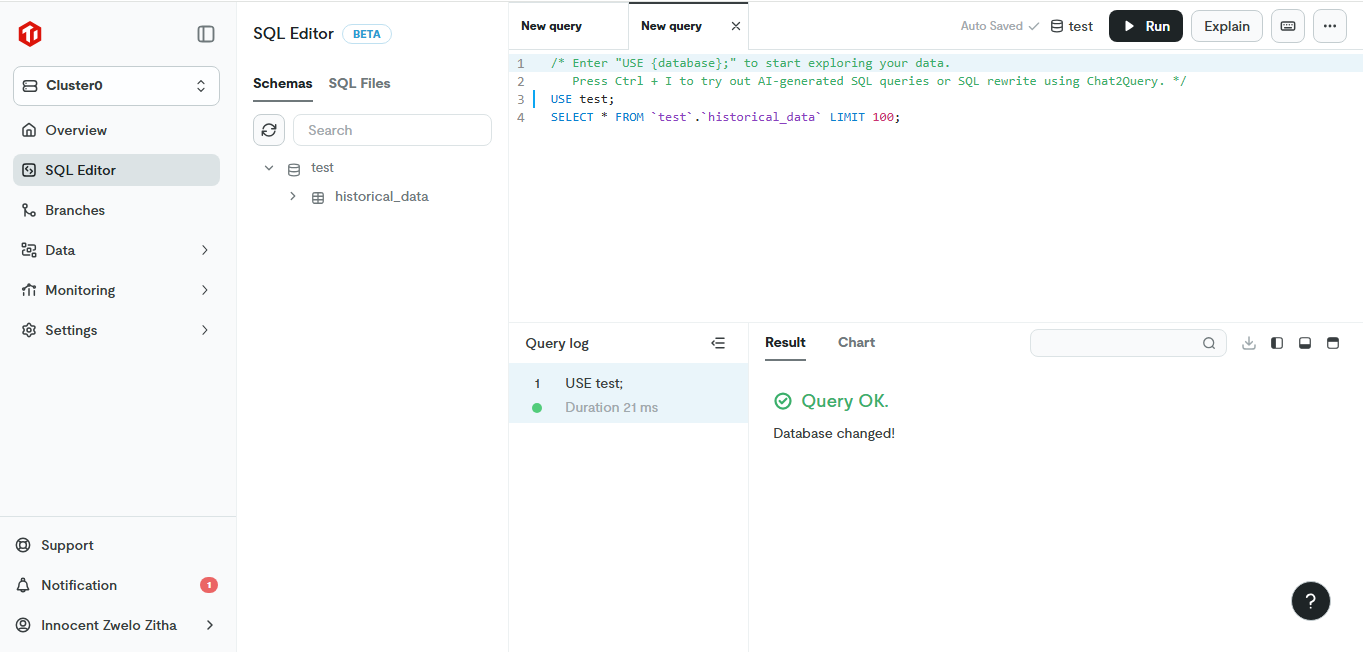The width and height of the screenshot is (1363, 652).
Task: Go to the Overview page
Action: click(x=116, y=130)
